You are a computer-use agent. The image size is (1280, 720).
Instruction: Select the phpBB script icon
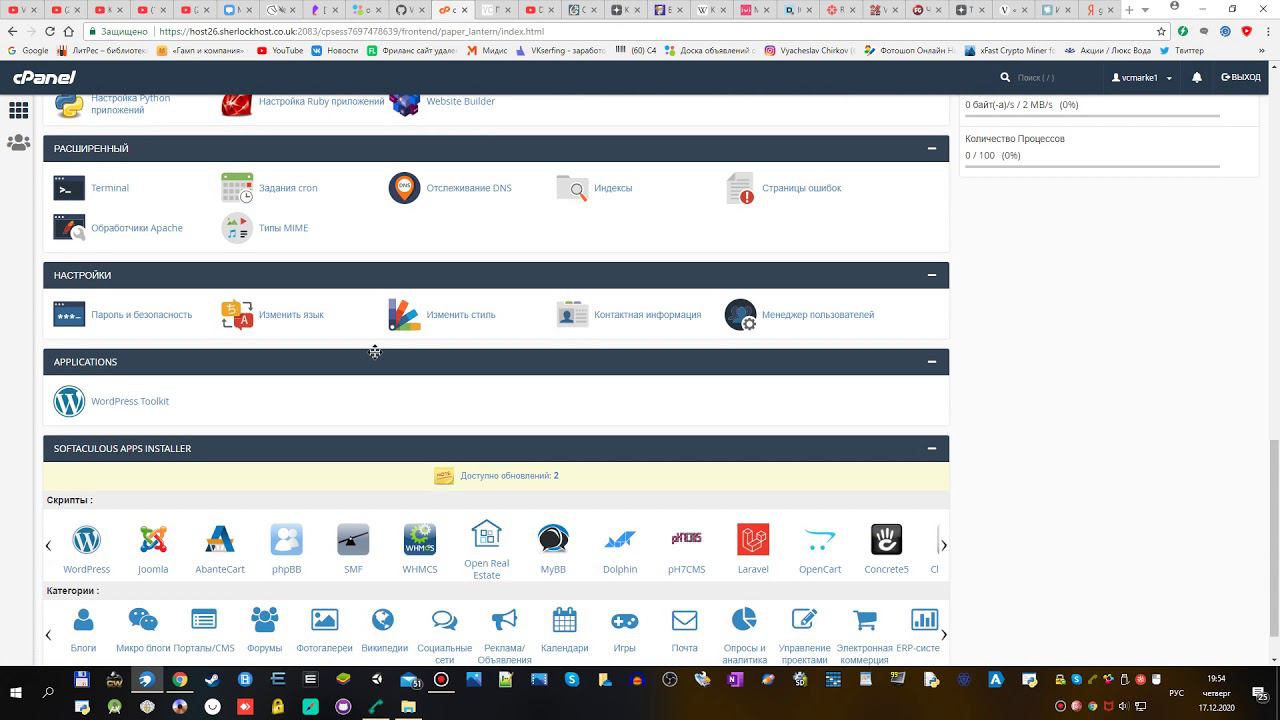point(286,540)
